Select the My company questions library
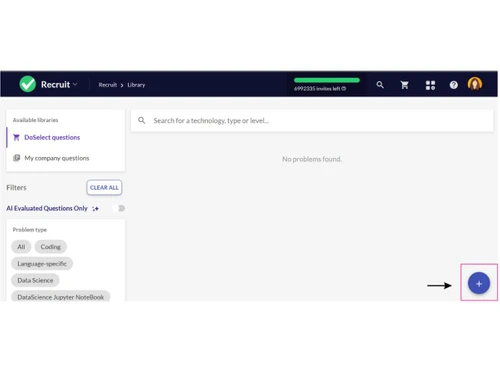This screenshot has width=500, height=375. [65, 158]
